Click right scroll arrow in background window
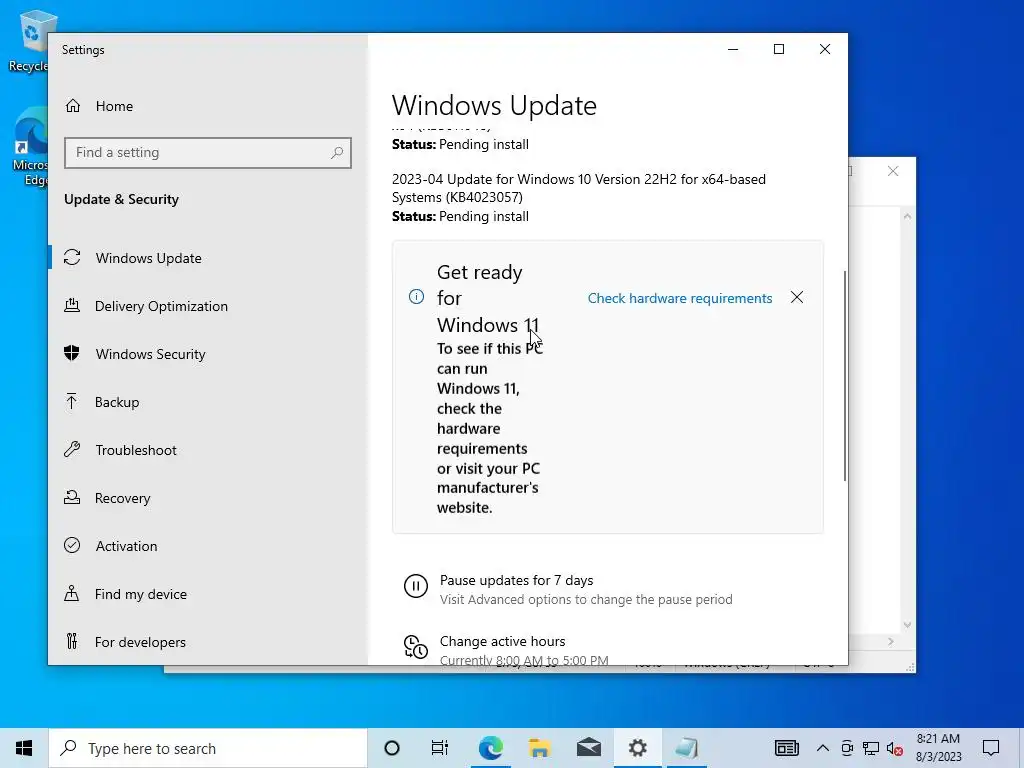The image size is (1024, 768). click(891, 642)
